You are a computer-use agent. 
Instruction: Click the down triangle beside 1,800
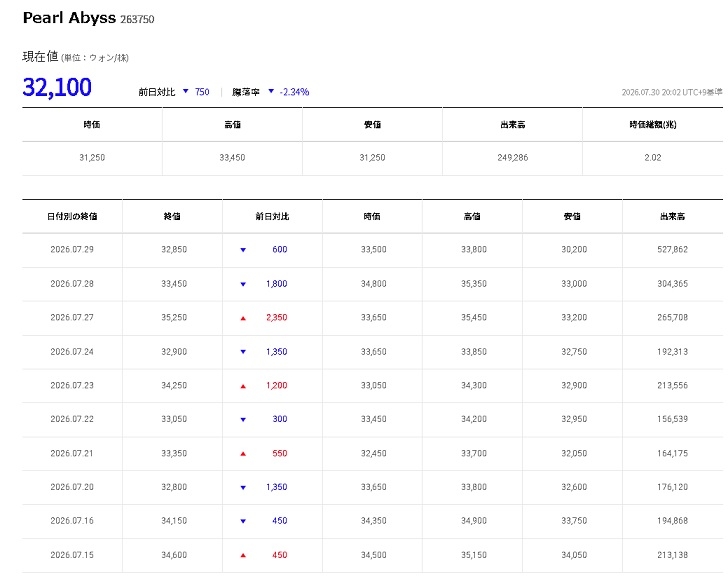coord(243,284)
